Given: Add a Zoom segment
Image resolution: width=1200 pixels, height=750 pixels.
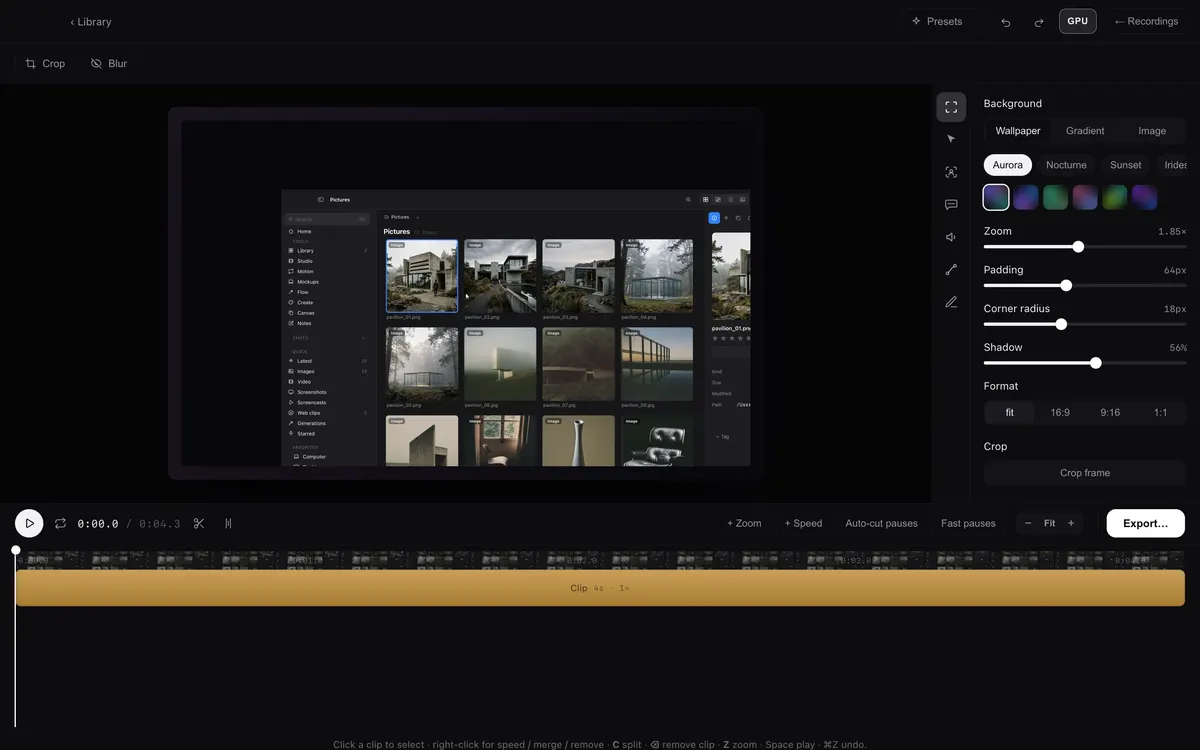Looking at the screenshot, I should tap(744, 523).
